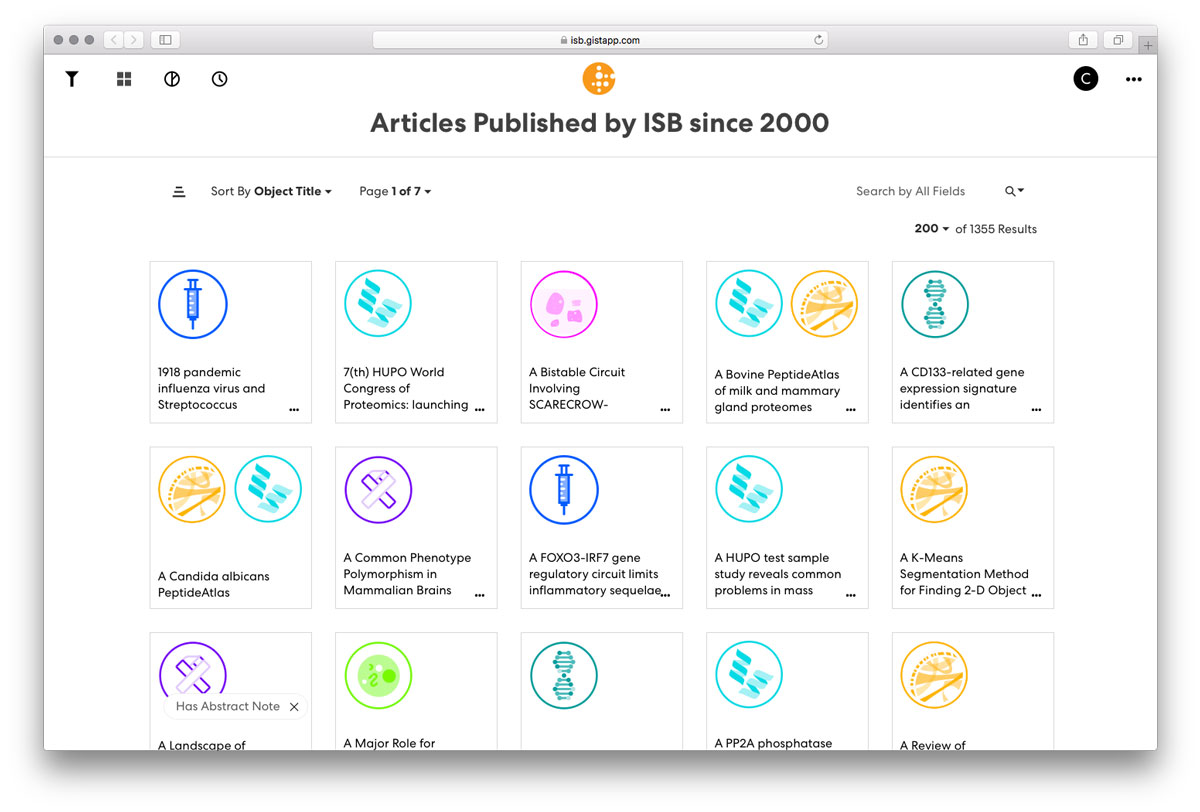The width and height of the screenshot is (1200, 812).
Task: Click the list legend icon beside Sort By
Action: [x=179, y=191]
